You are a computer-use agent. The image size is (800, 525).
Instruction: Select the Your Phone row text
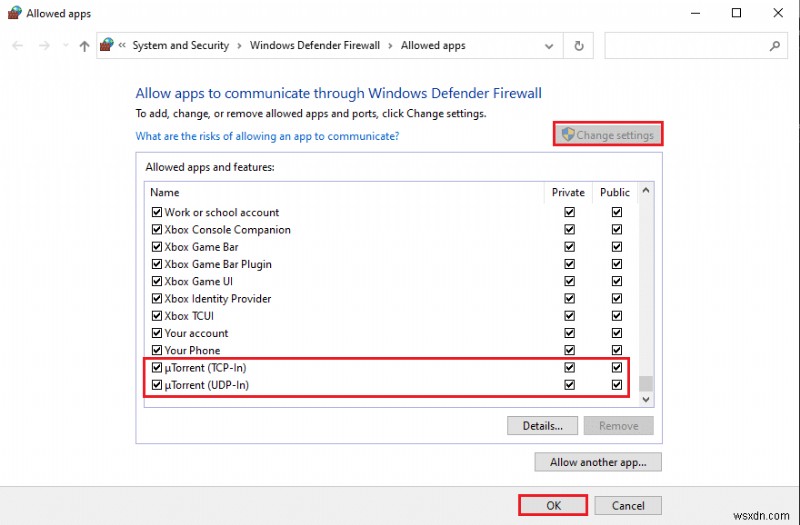point(192,351)
